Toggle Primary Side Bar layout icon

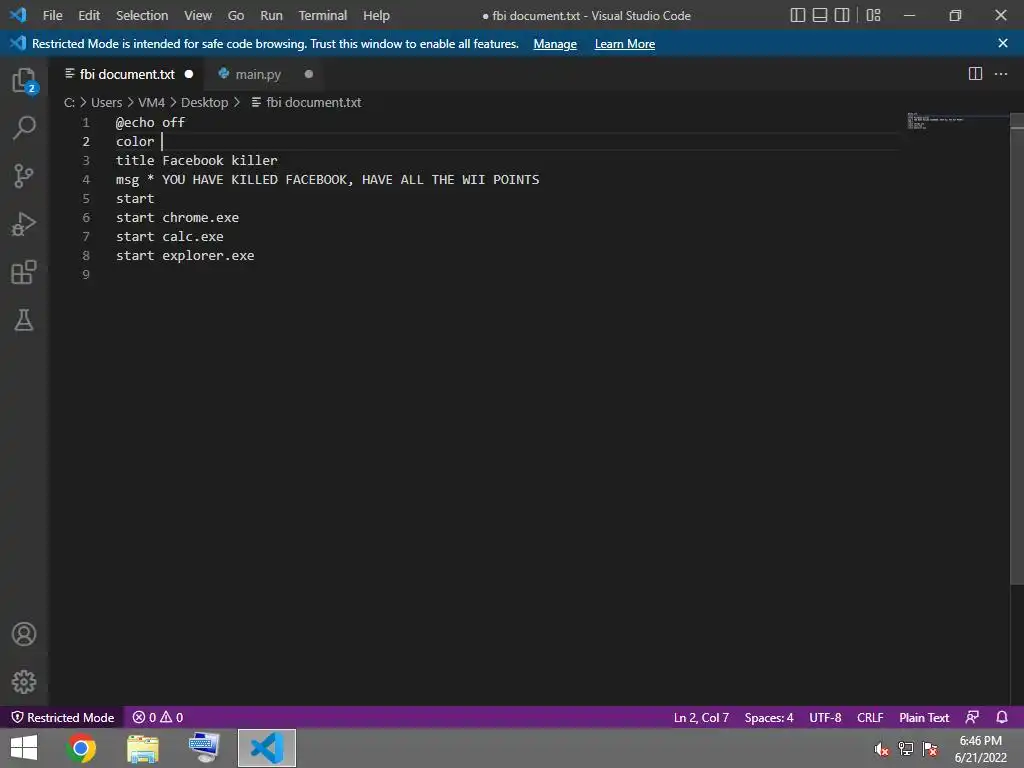(797, 15)
